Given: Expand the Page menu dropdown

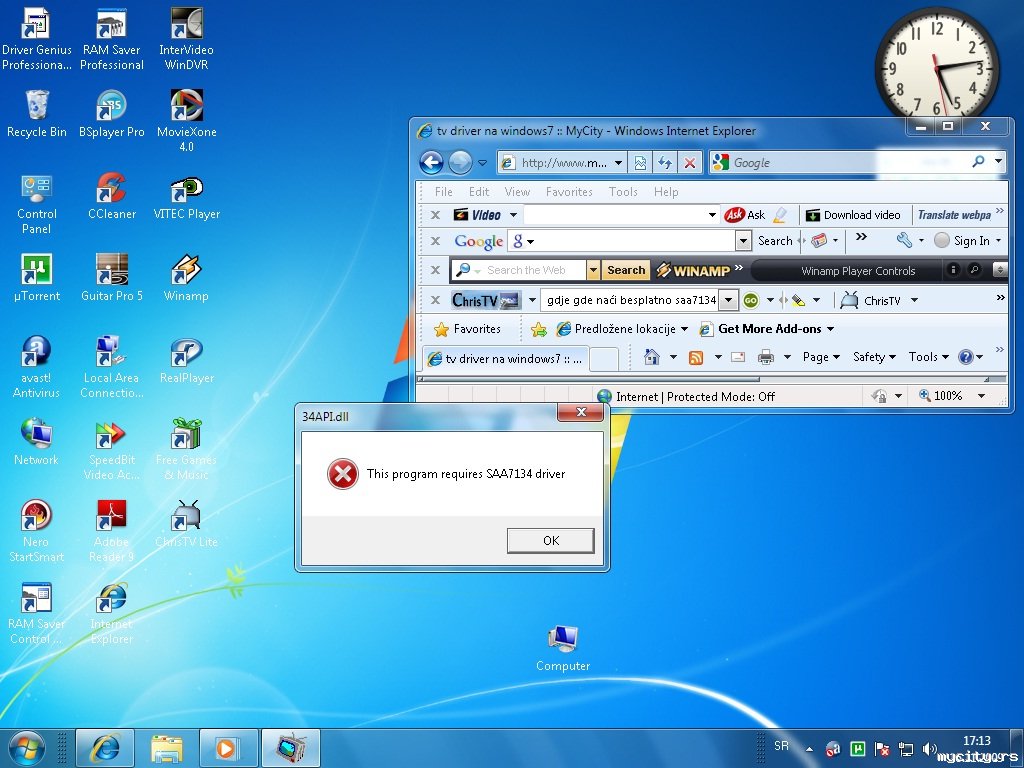Looking at the screenshot, I should (x=821, y=357).
